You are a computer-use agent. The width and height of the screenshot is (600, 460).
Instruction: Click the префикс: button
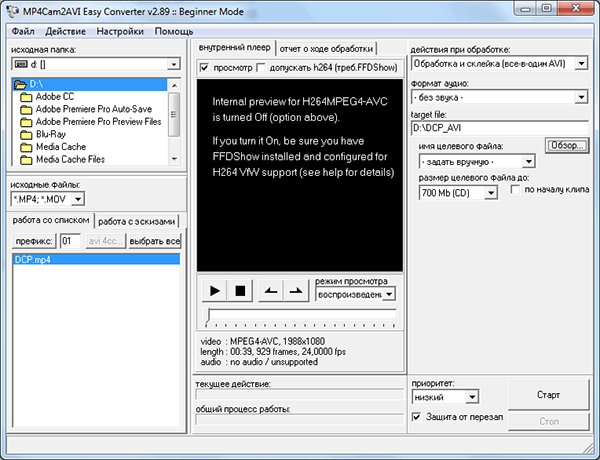[x=34, y=241]
